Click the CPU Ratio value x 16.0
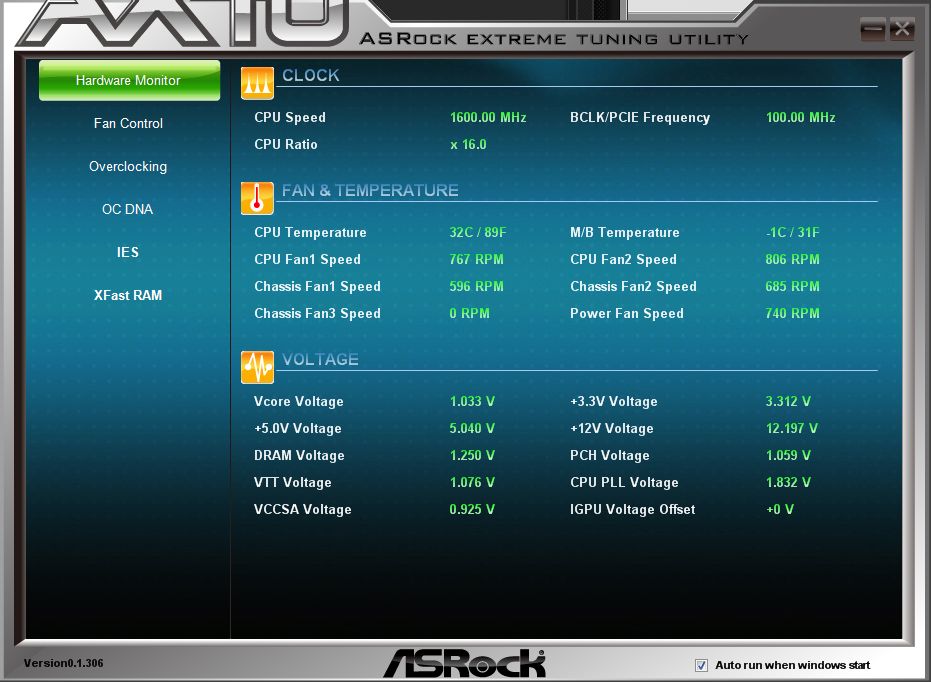This screenshot has width=931, height=682. tap(468, 144)
